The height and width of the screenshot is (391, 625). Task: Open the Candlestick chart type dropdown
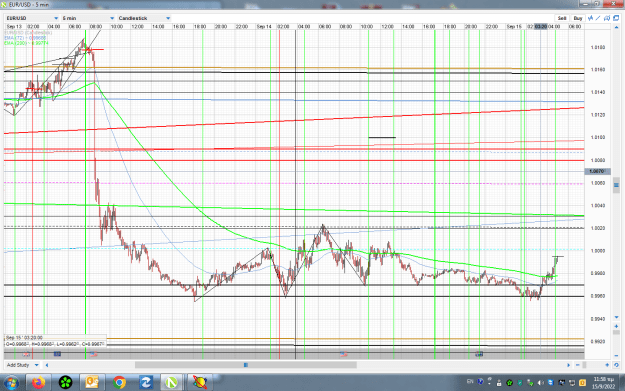pyautogui.click(x=144, y=18)
